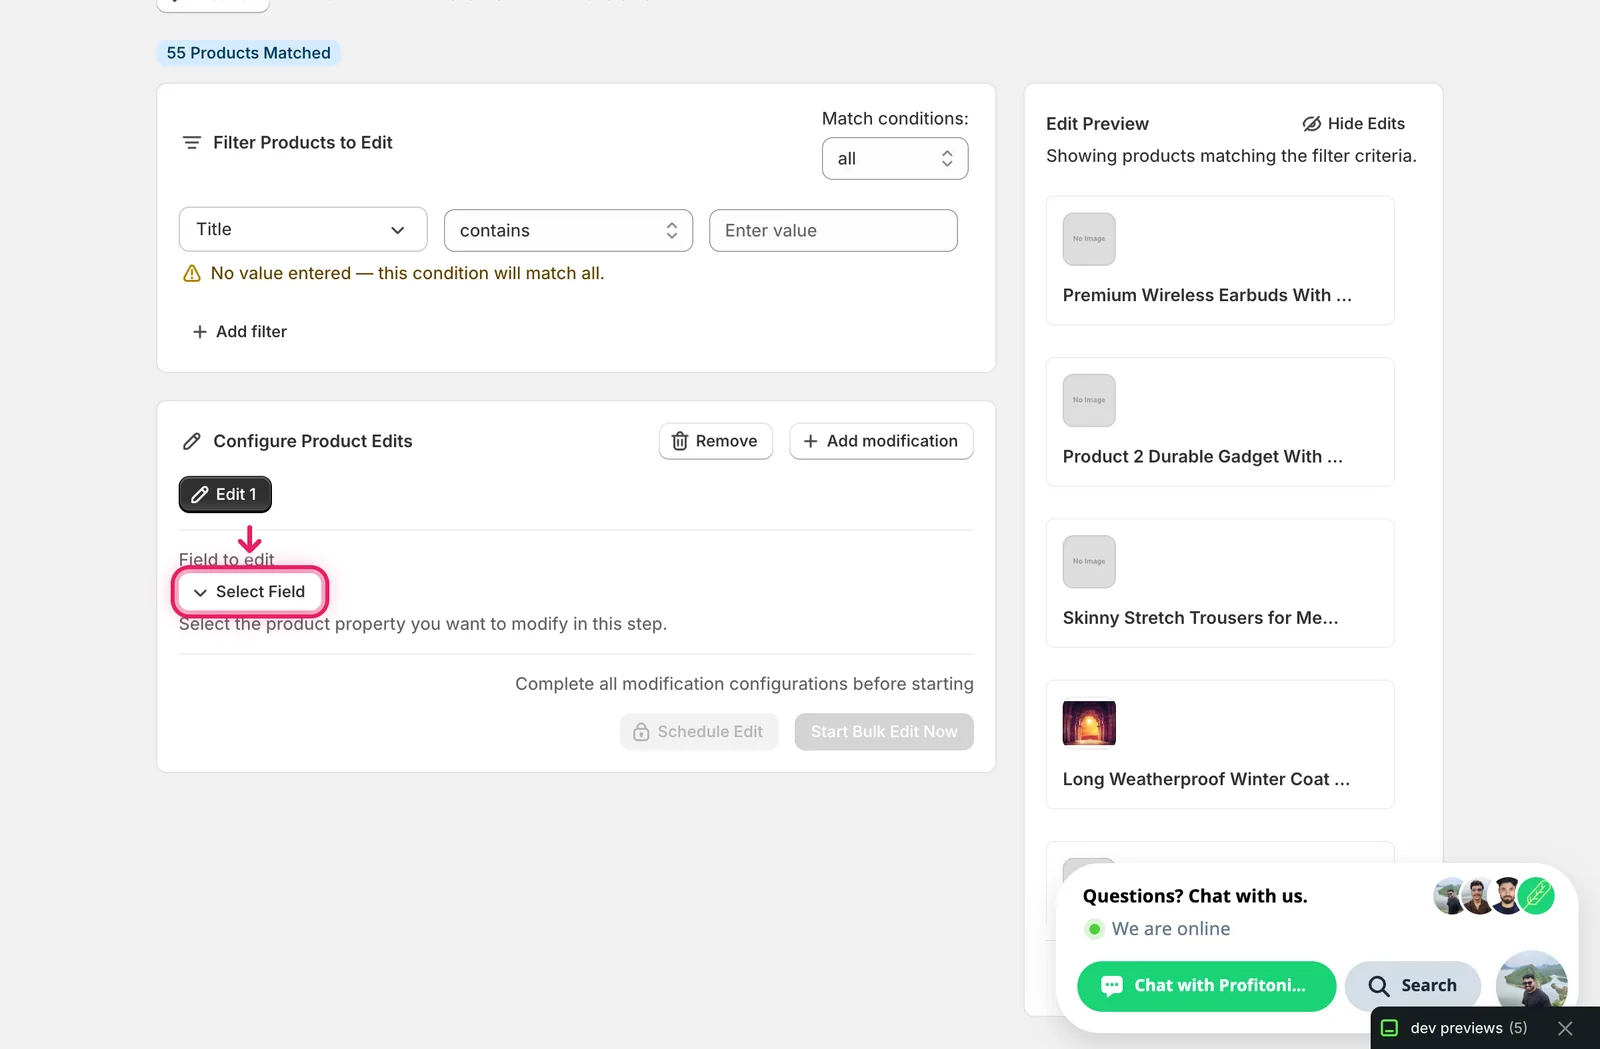The image size is (1600, 1049).
Task: Open the Select Field dropdown
Action: tap(250, 592)
